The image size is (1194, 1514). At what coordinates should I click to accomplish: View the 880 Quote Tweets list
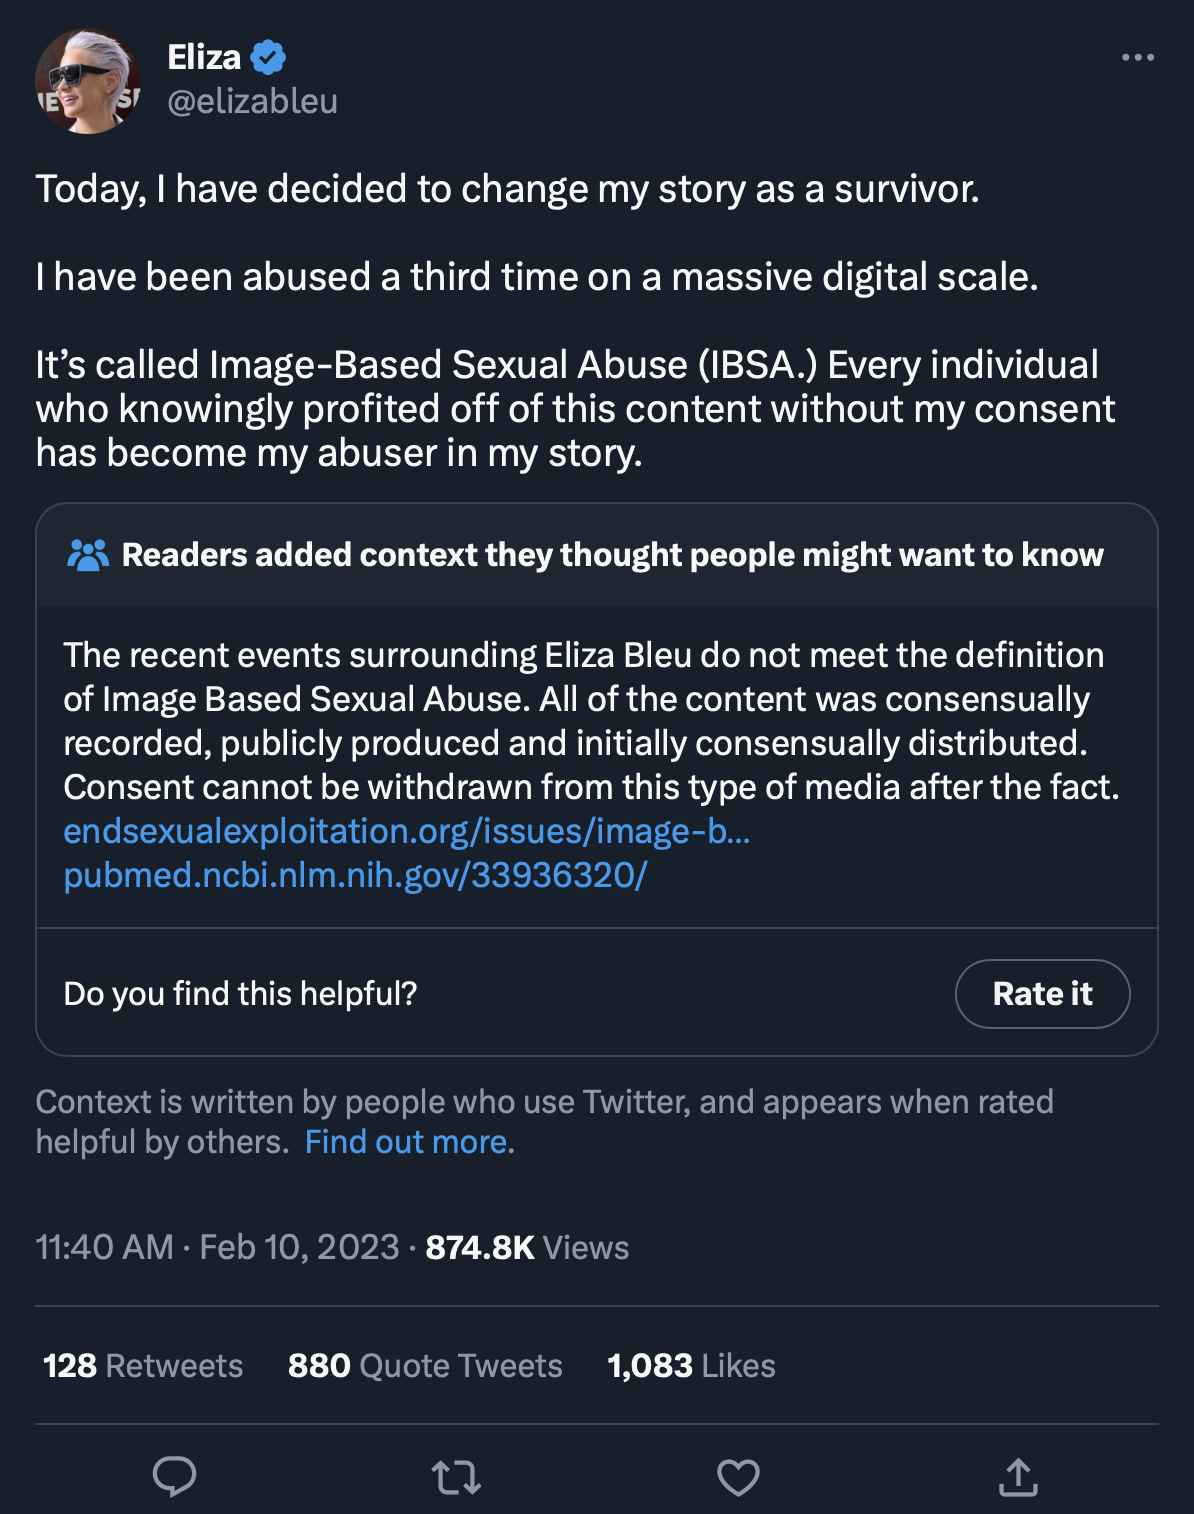425,1366
